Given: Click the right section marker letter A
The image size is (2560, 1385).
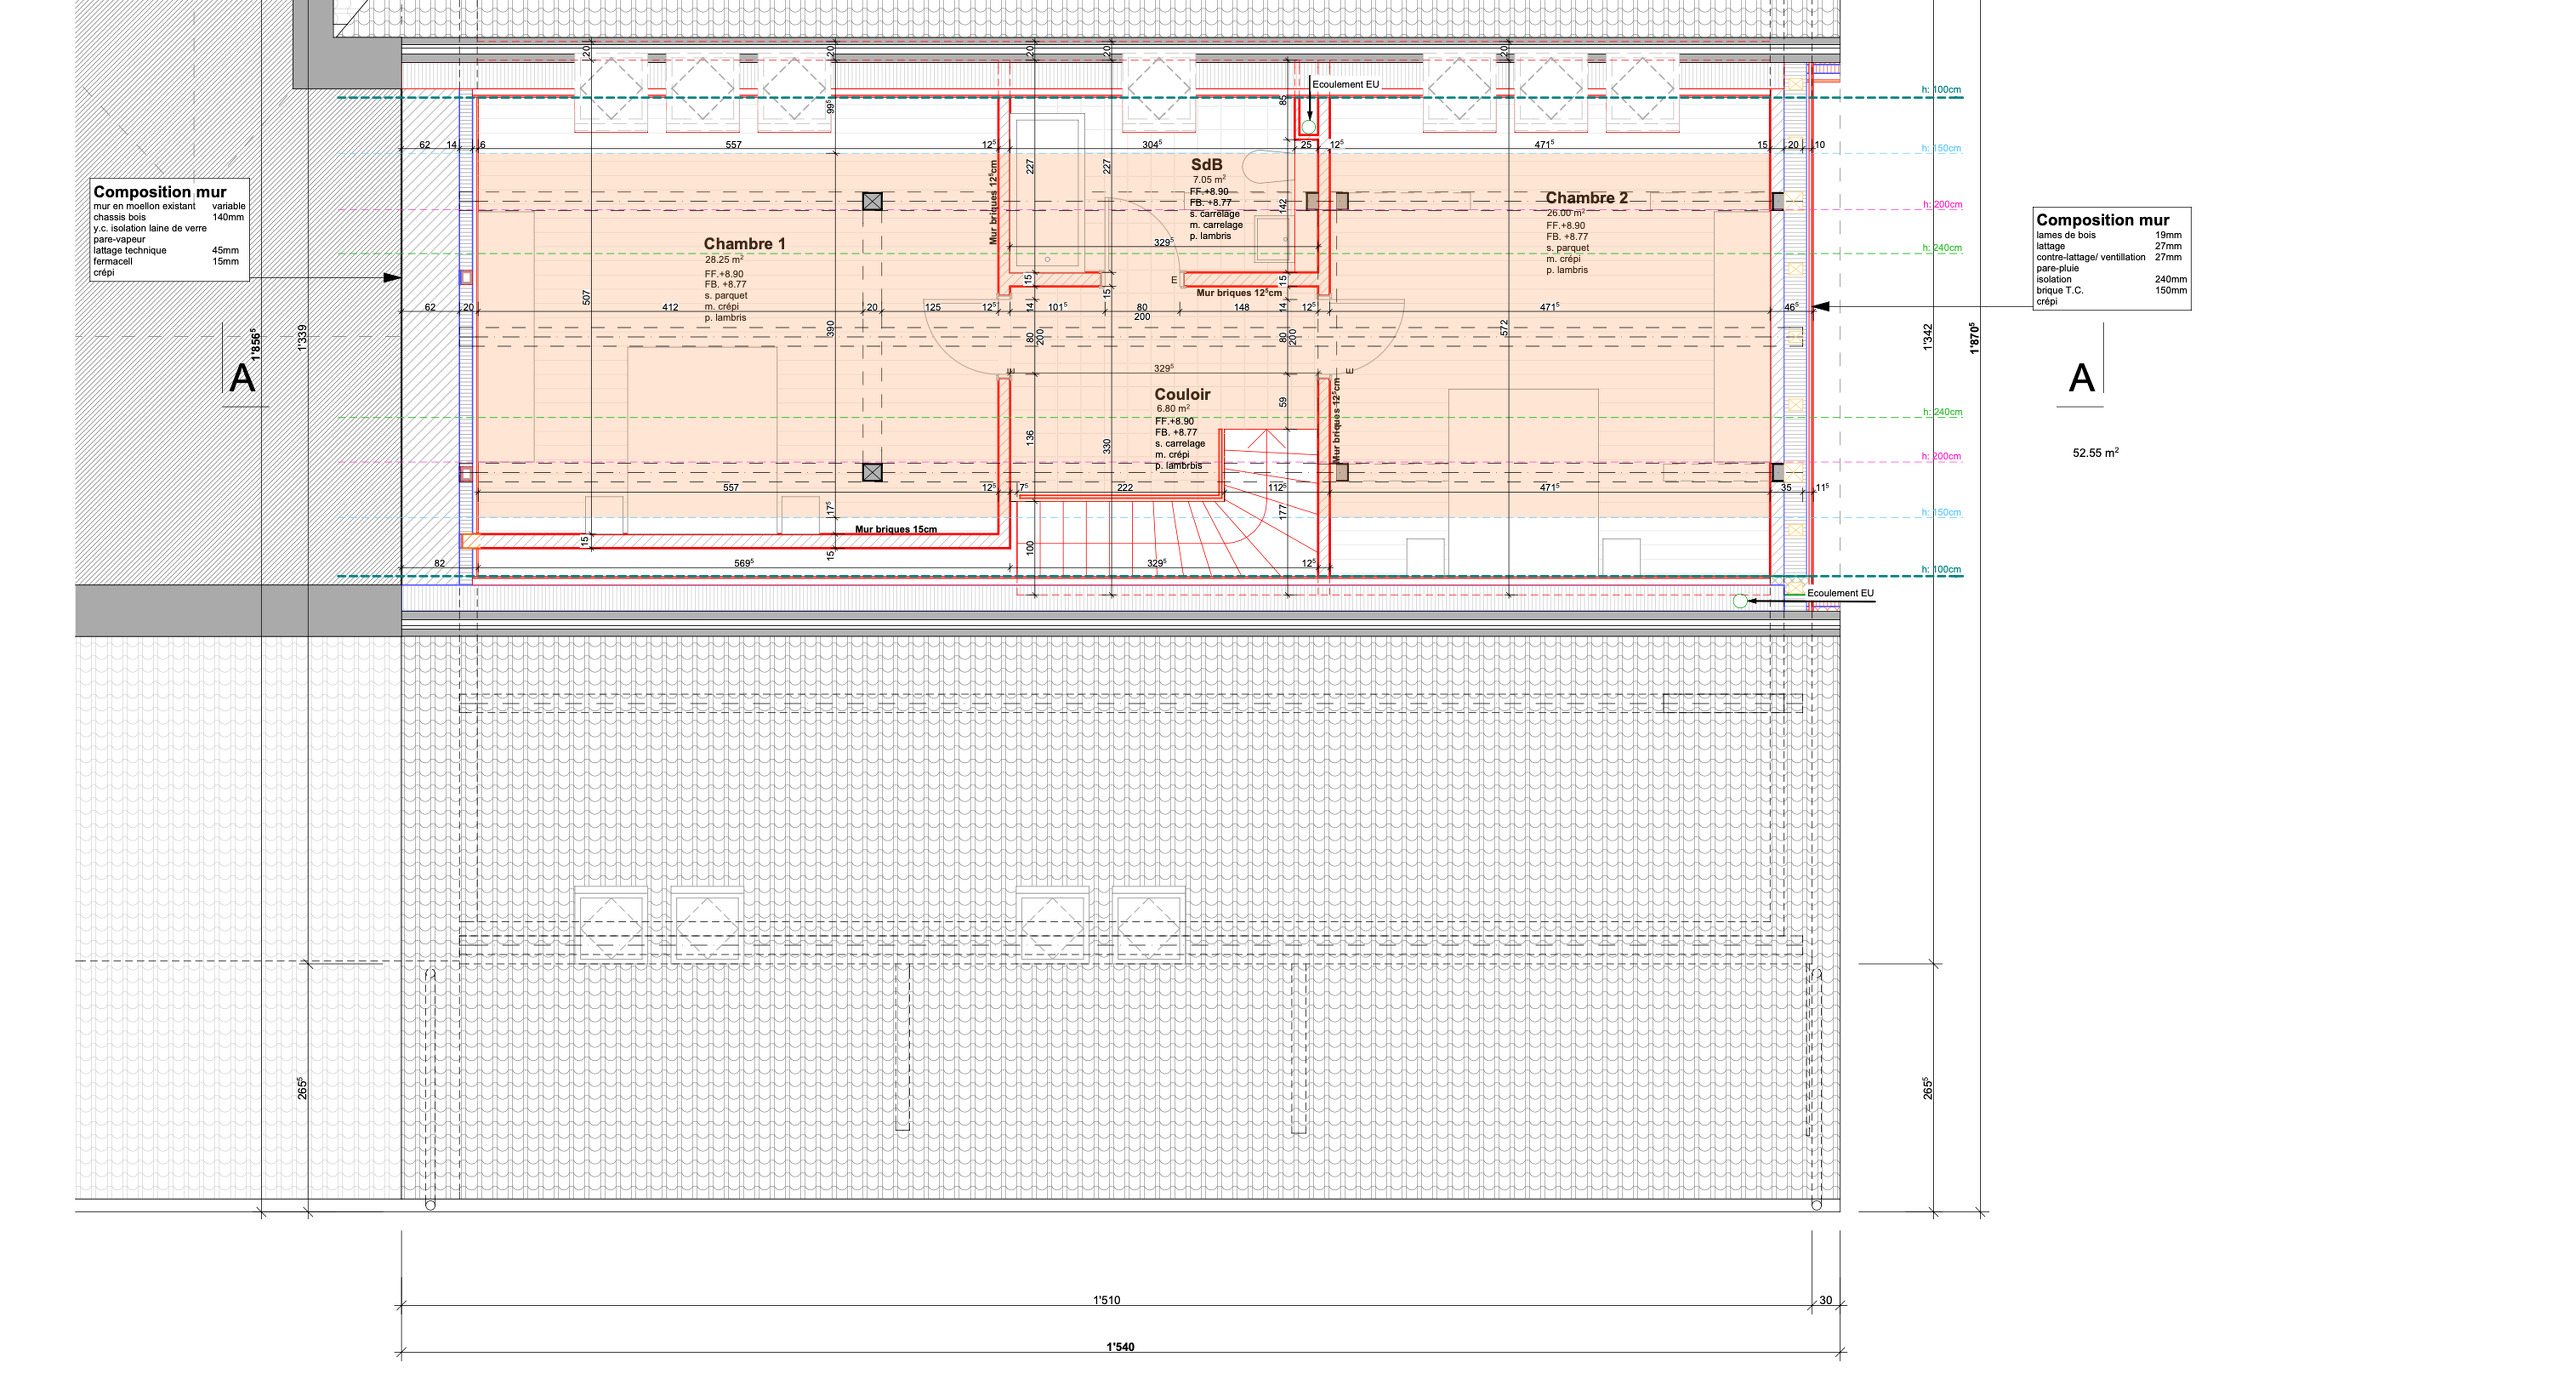Looking at the screenshot, I should point(2081,378).
